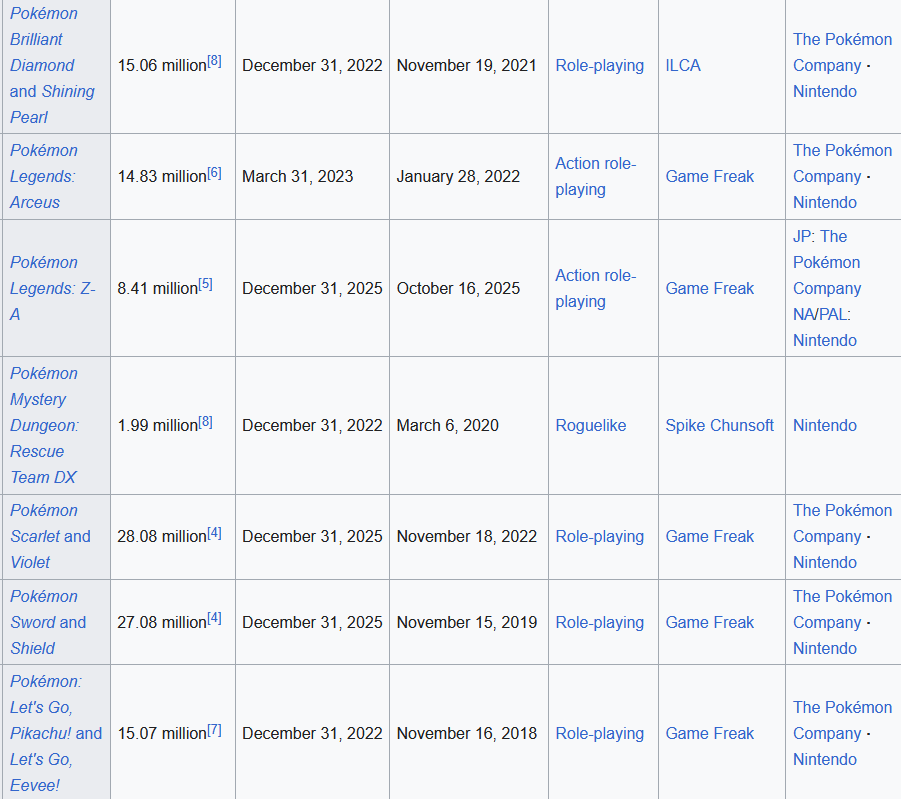The width and height of the screenshot is (901, 799).
Task: Select 14.83 million sales figure
Action: (x=162, y=176)
